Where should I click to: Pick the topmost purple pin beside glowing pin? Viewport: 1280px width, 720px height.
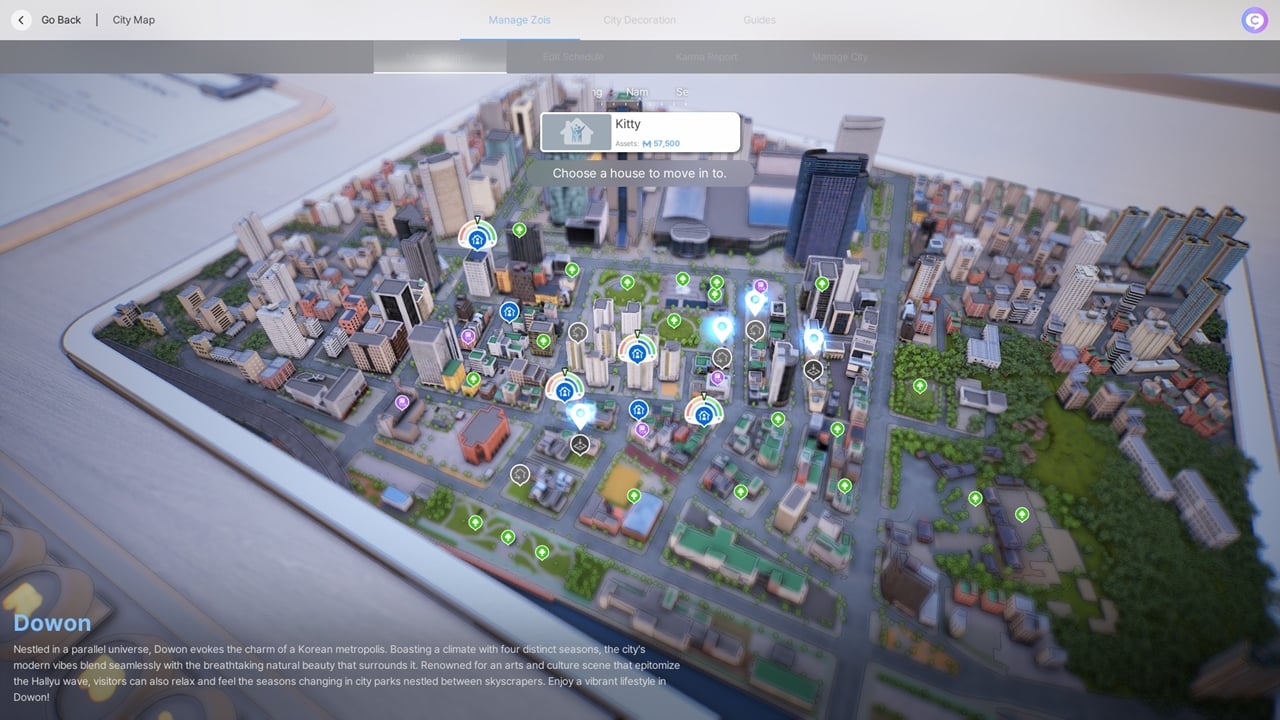[760, 286]
